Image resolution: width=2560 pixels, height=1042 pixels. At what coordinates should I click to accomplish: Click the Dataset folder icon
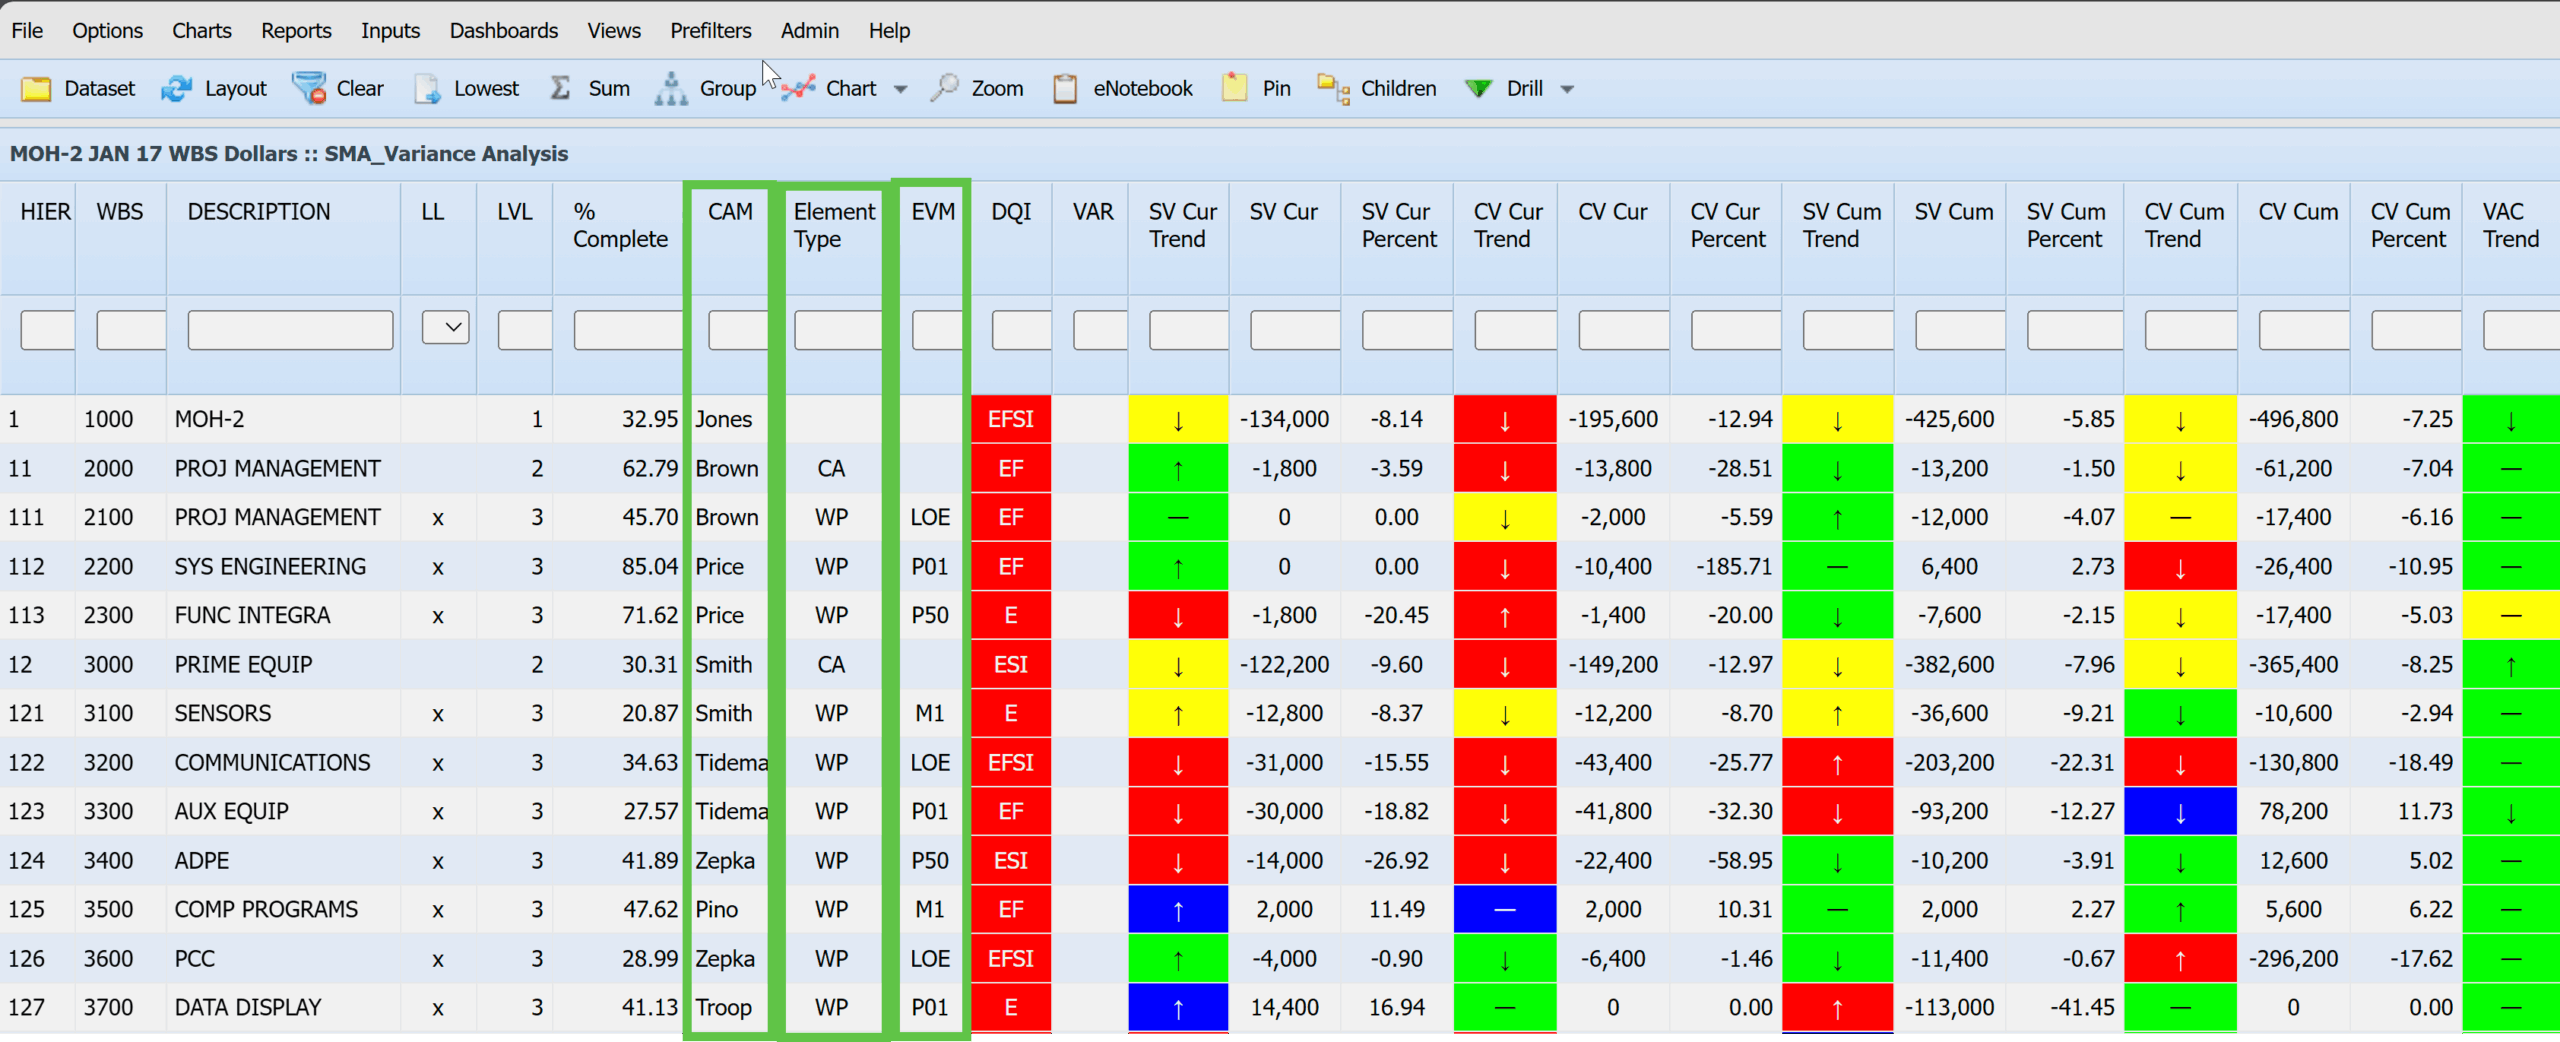click(36, 89)
